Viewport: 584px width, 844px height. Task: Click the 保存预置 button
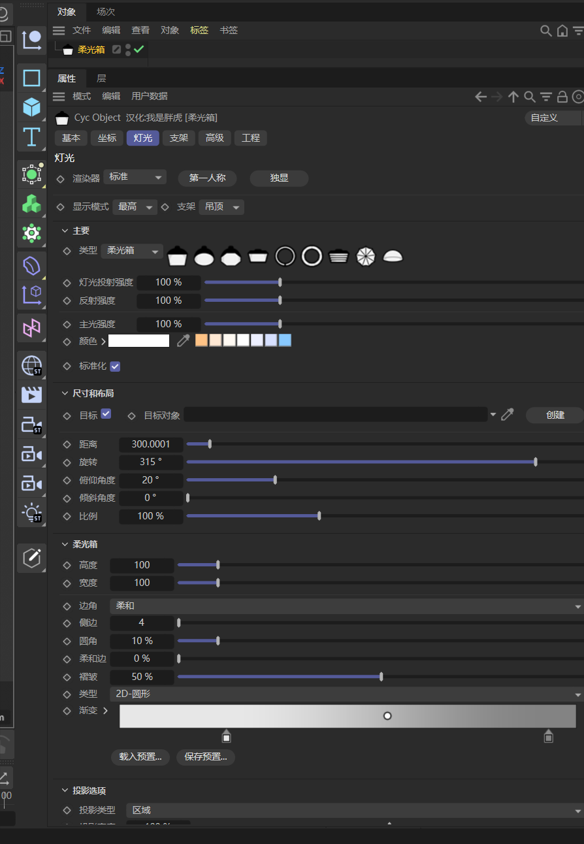206,757
